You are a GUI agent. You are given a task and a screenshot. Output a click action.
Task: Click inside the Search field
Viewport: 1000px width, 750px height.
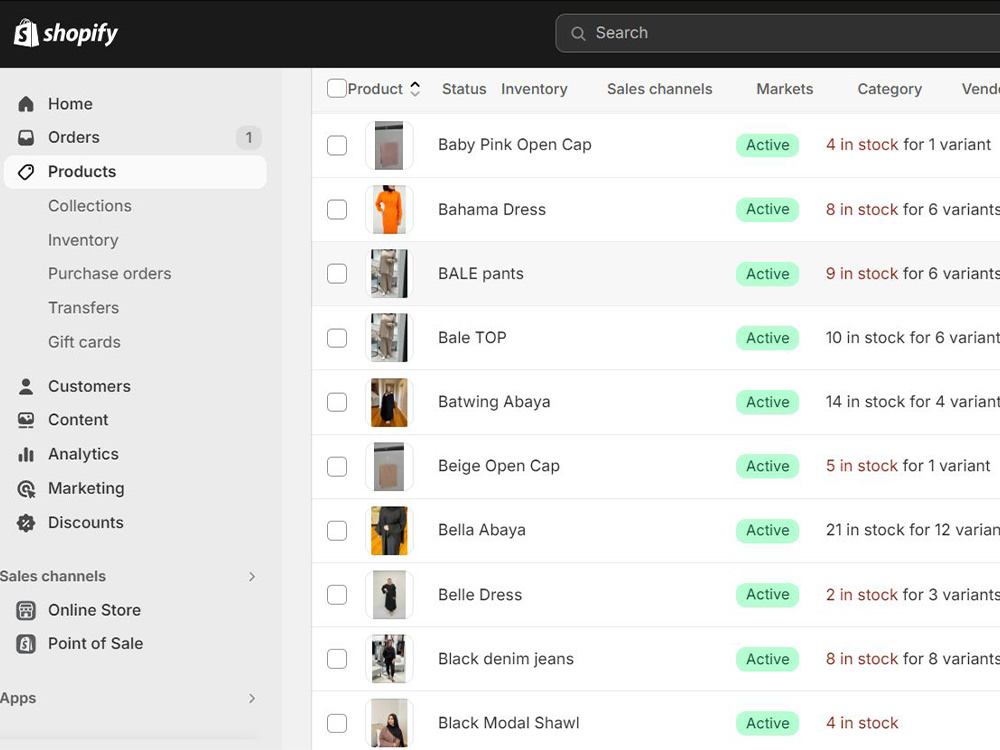tap(778, 33)
